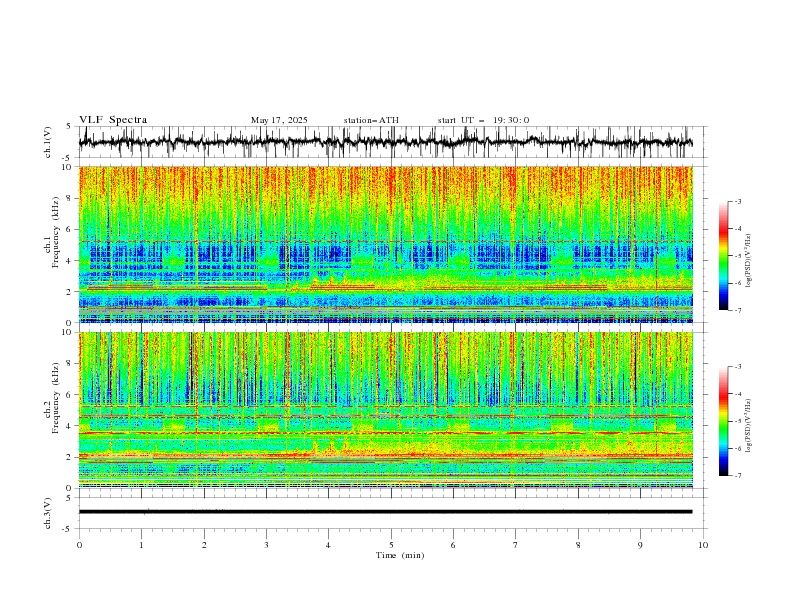This screenshot has width=792, height=612.
Task: Click the ch.2 "Frequency (kHz)" axis label
Action: 56,398
